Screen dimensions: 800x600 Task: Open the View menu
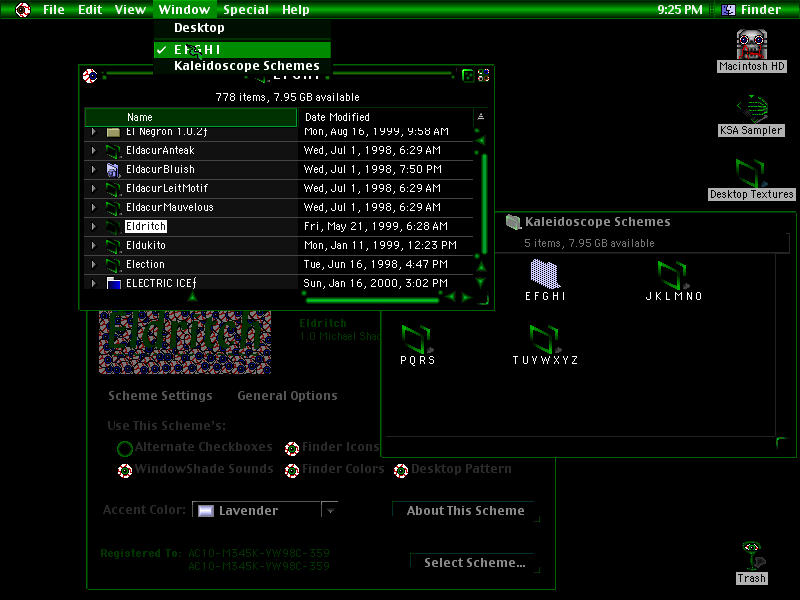coord(130,9)
